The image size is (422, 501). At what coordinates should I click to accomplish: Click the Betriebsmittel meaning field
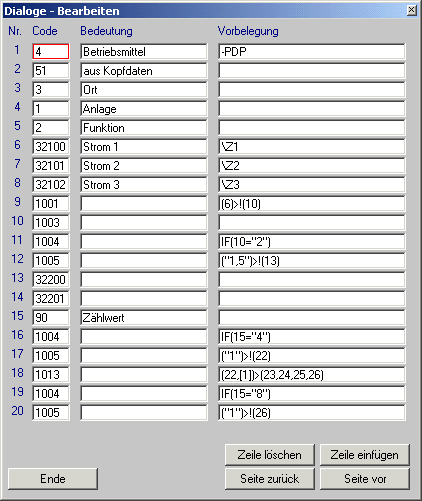click(x=144, y=52)
